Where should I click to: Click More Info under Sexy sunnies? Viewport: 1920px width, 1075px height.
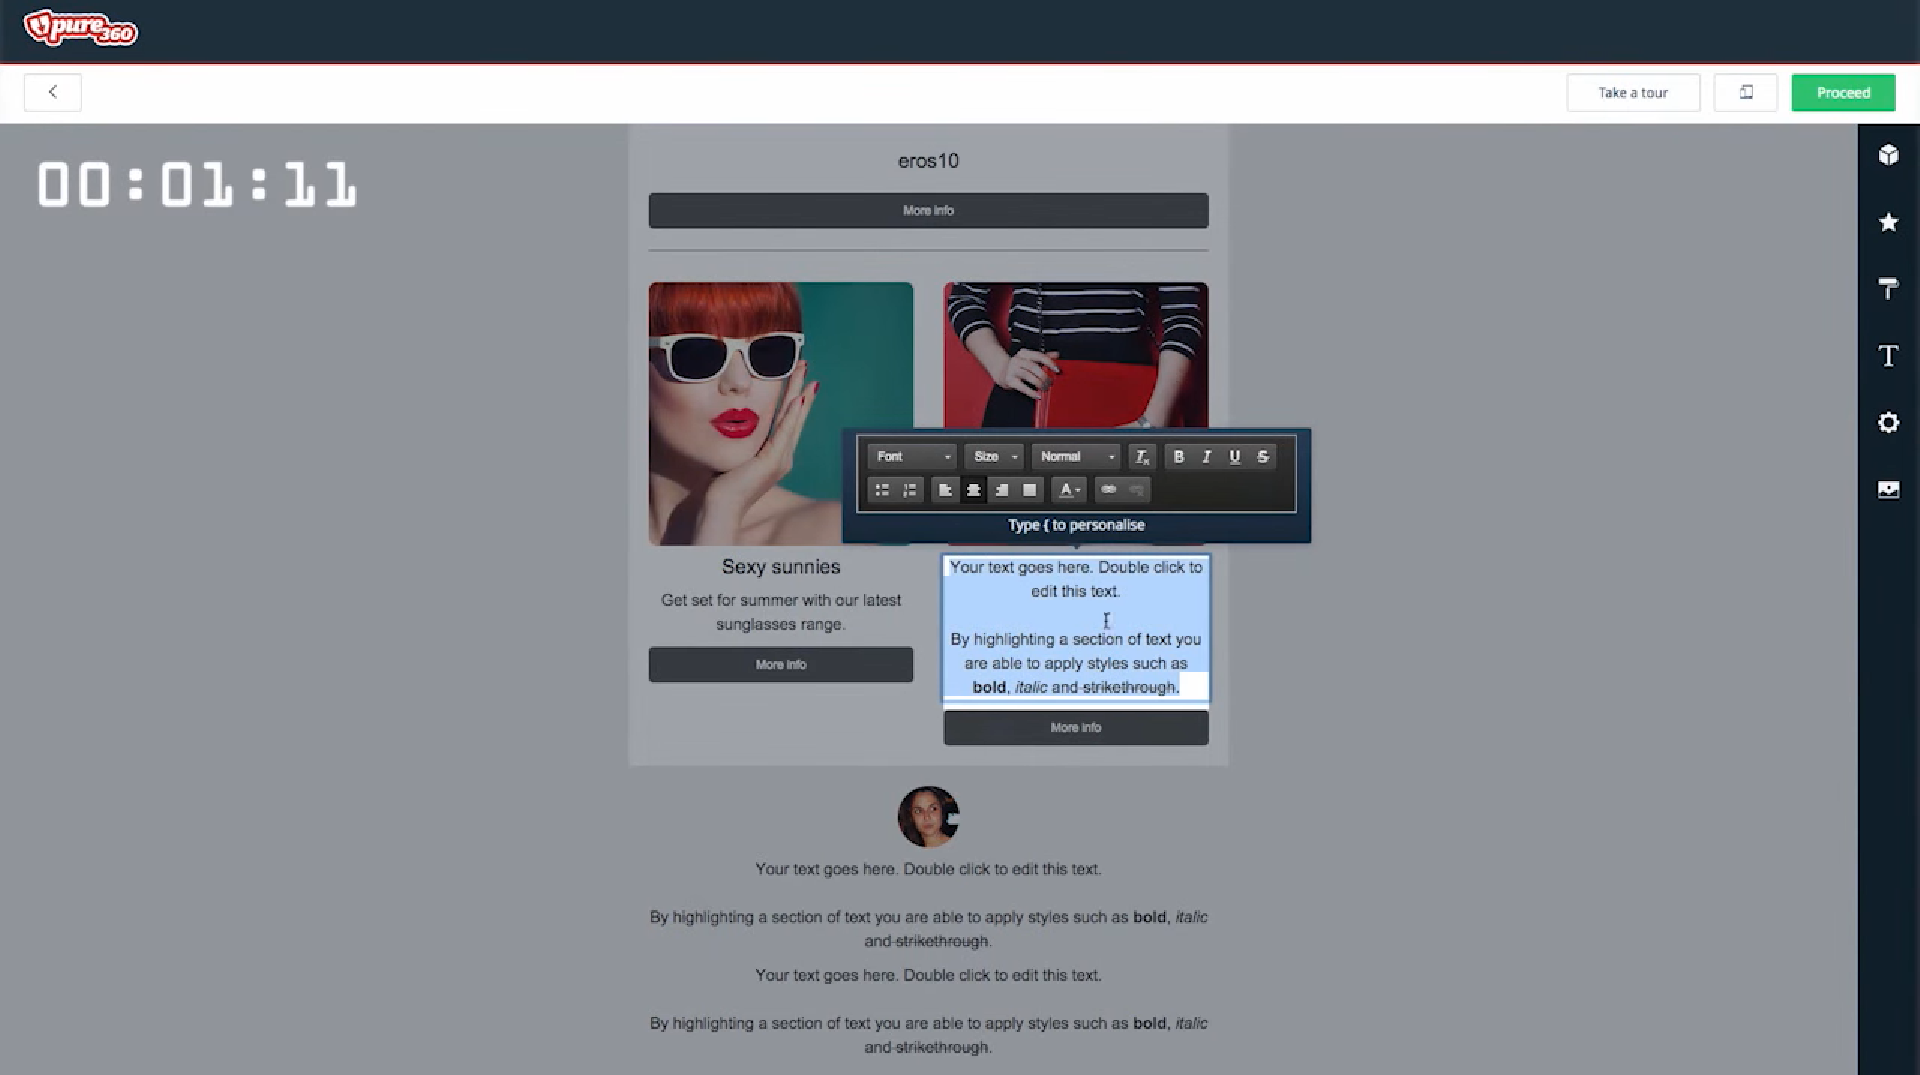(780, 665)
